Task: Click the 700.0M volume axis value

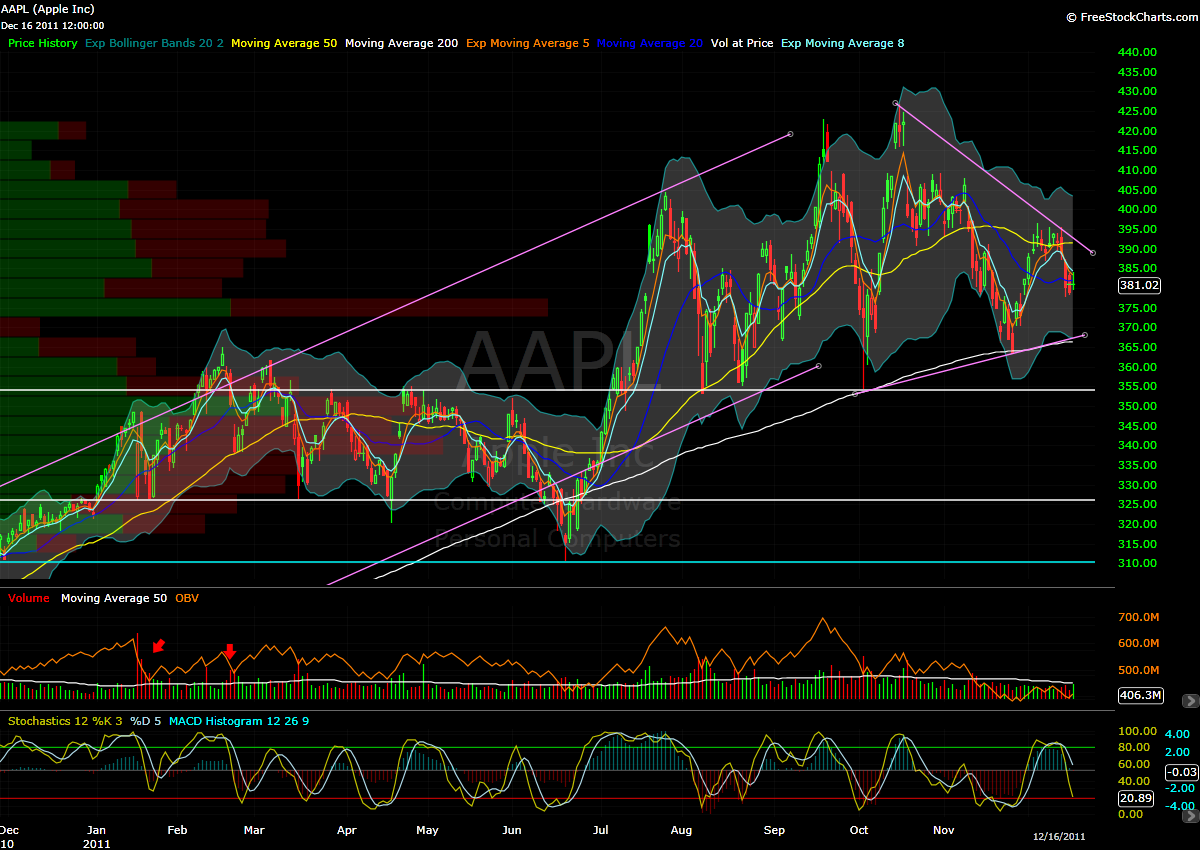Action: pyautogui.click(x=1140, y=618)
